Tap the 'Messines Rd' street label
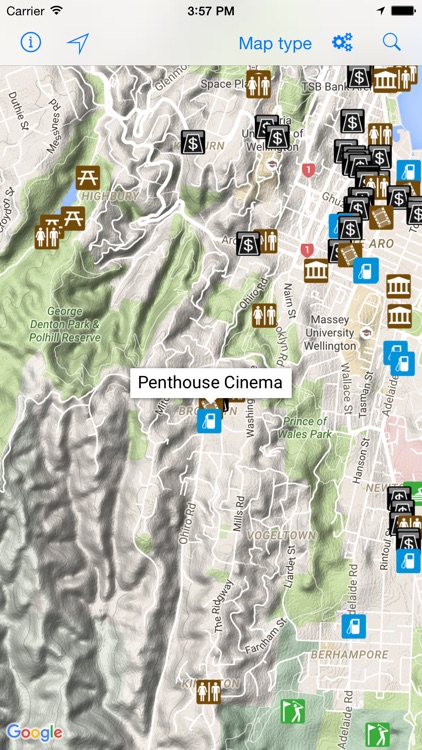Image resolution: width=422 pixels, height=750 pixels. pyautogui.click(x=55, y=126)
